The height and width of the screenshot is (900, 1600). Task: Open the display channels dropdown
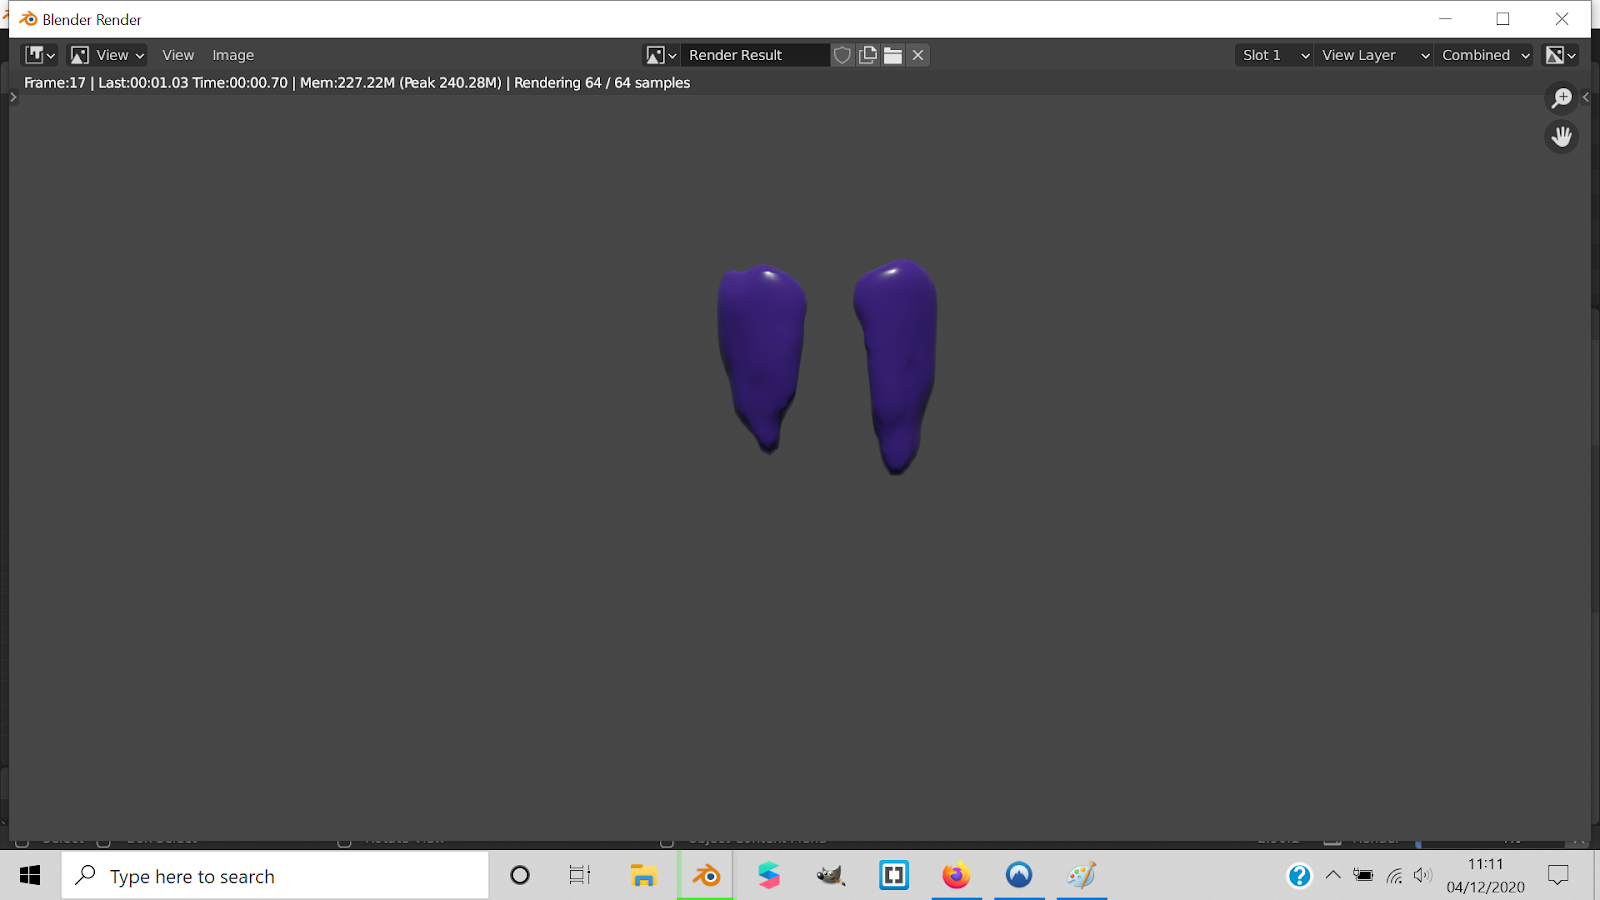[1560, 55]
